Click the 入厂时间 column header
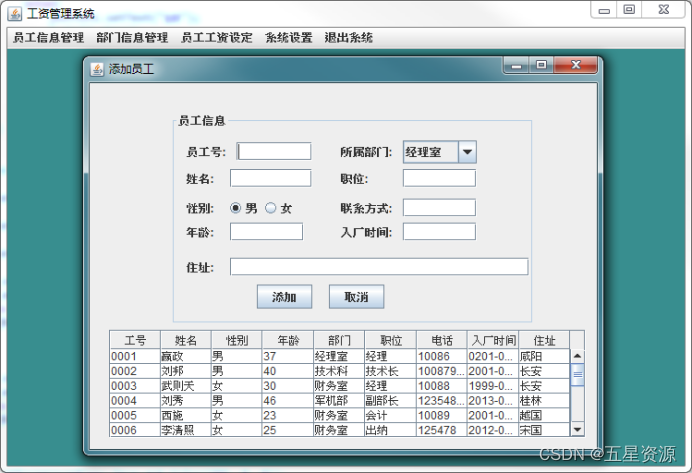The height and width of the screenshot is (473, 692). [493, 340]
